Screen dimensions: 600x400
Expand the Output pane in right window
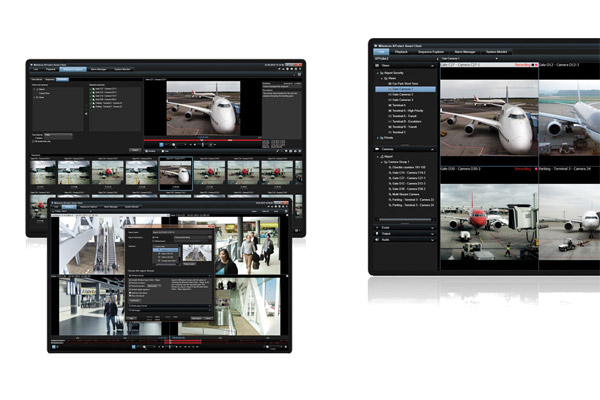coord(432,234)
